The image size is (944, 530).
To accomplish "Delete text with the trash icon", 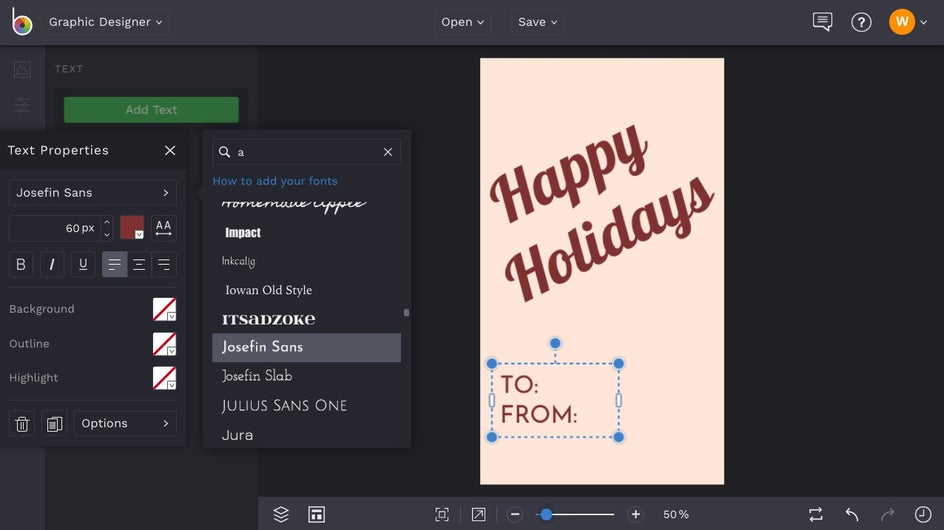I will click(x=22, y=423).
